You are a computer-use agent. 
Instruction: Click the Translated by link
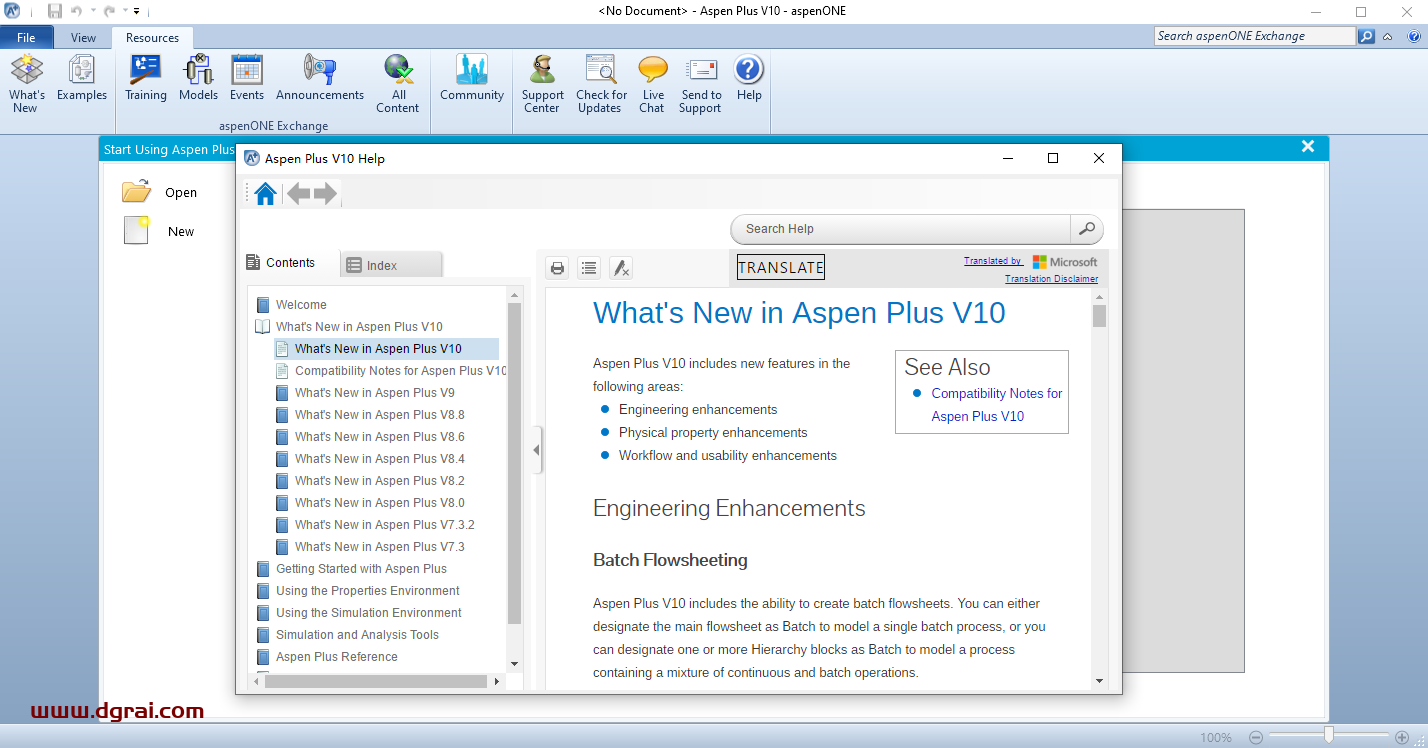pos(993,261)
